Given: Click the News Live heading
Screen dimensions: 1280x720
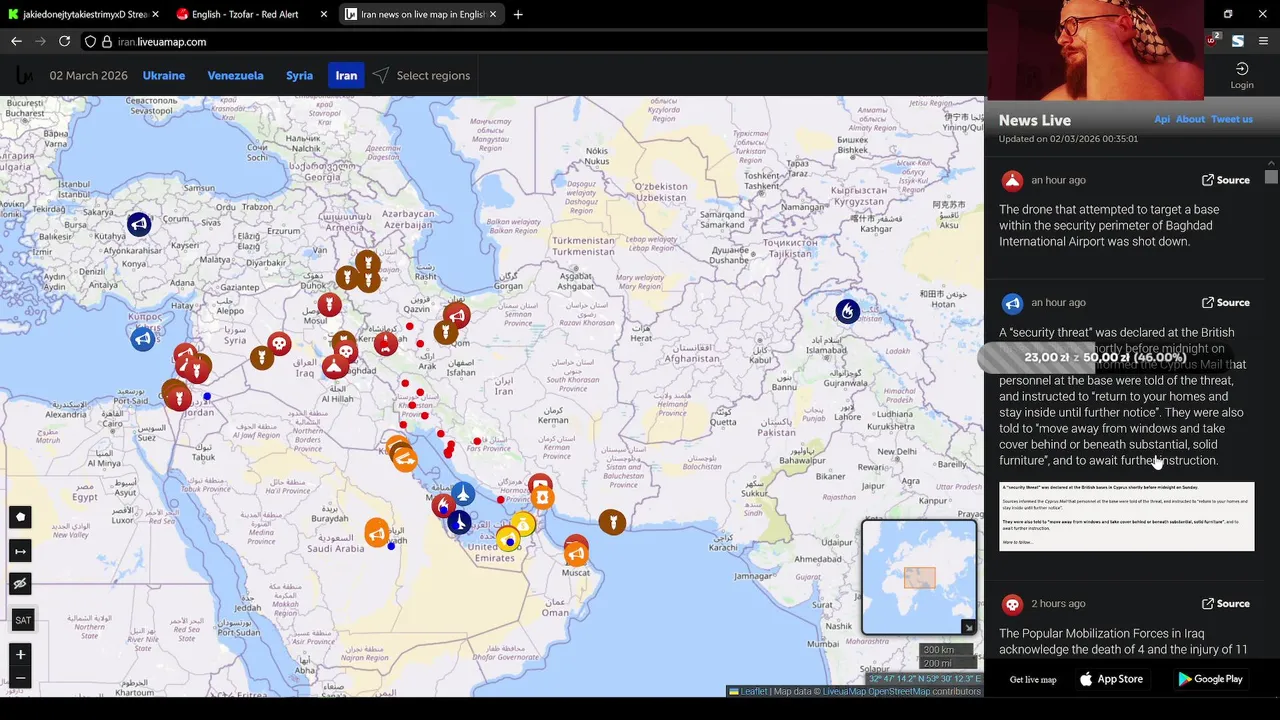Looking at the screenshot, I should tap(1034, 120).
